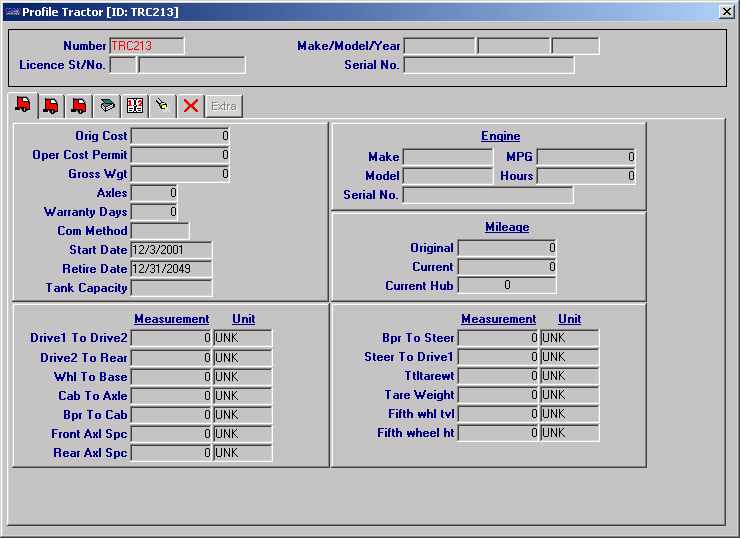Click the tractor Year field in header
740x538 pixels.
coord(575,46)
